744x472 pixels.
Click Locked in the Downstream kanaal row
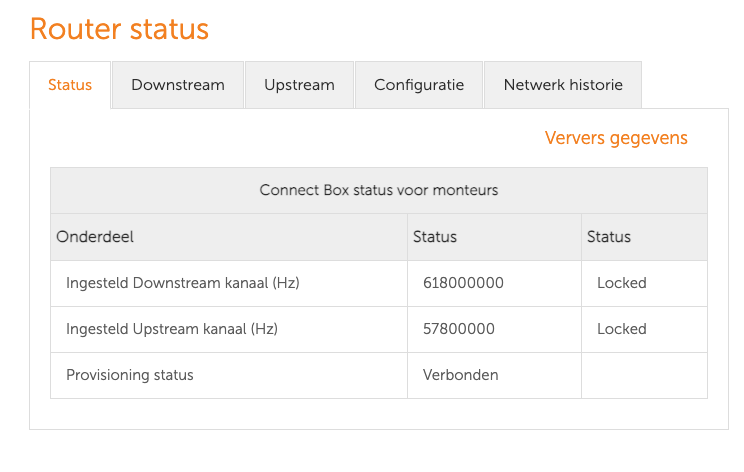pos(622,283)
